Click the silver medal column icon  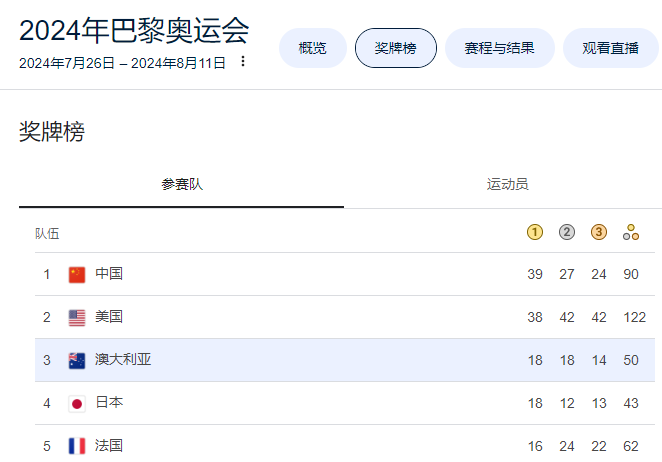[567, 232]
